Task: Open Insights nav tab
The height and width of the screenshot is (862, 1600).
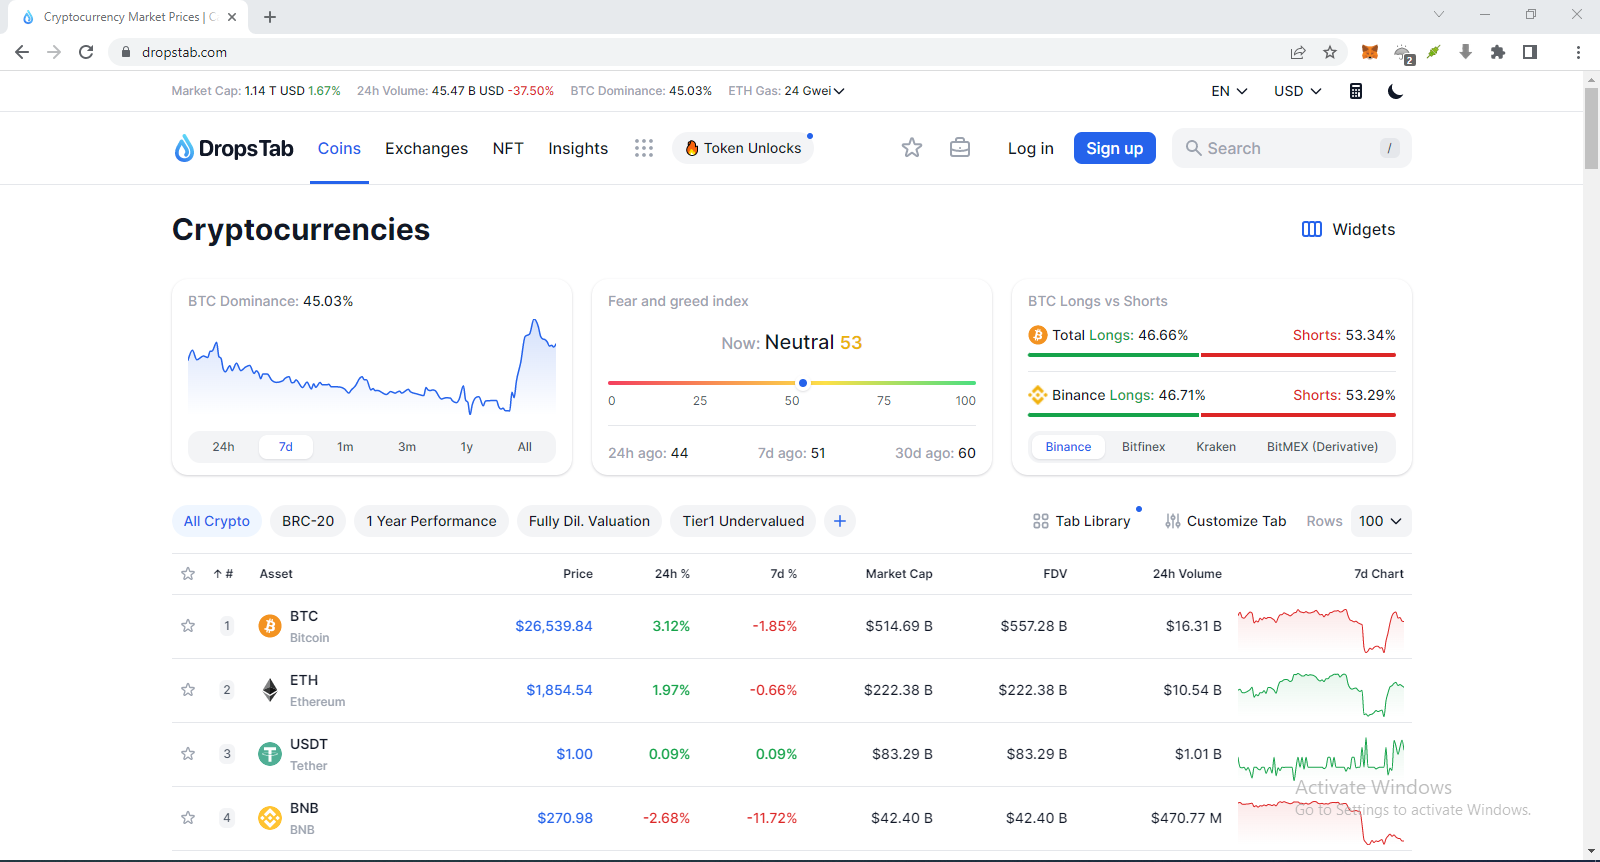Action: [x=578, y=148]
